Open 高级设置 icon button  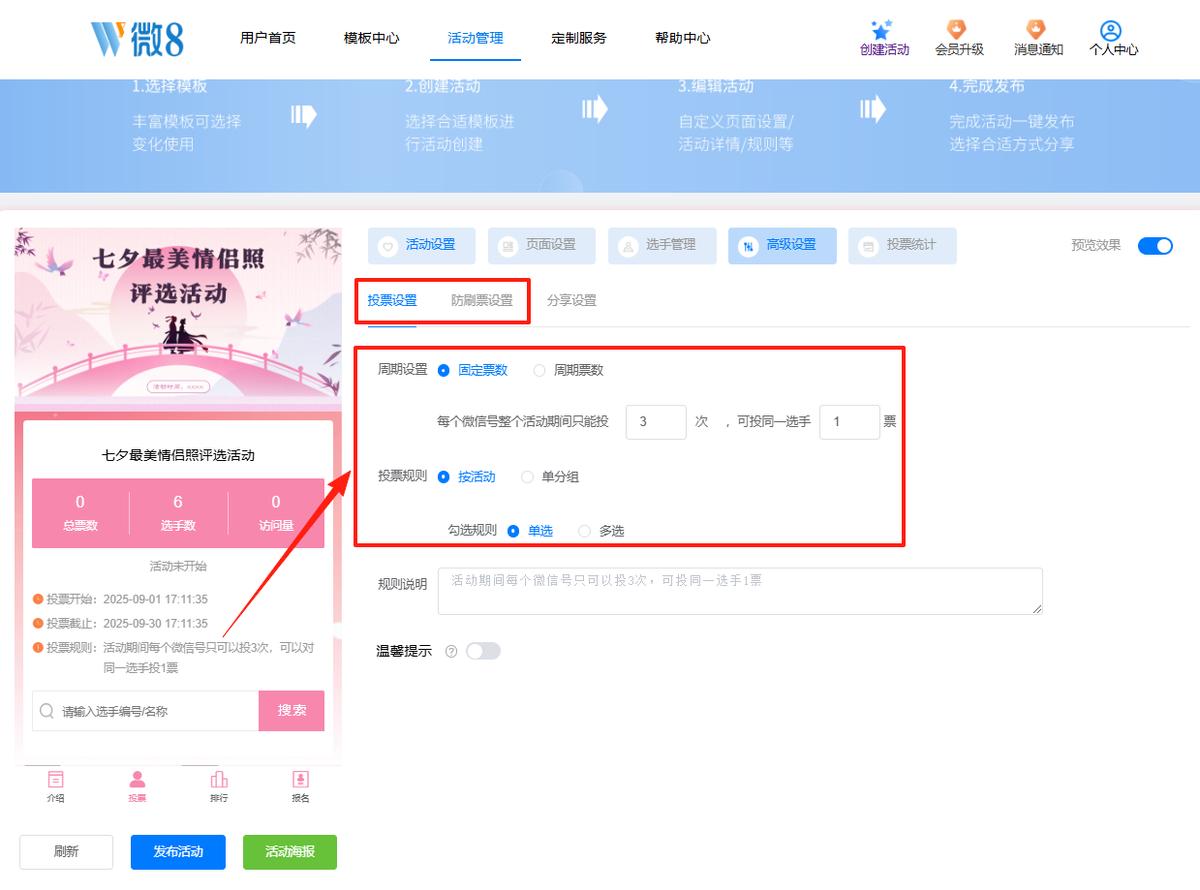tap(782, 245)
